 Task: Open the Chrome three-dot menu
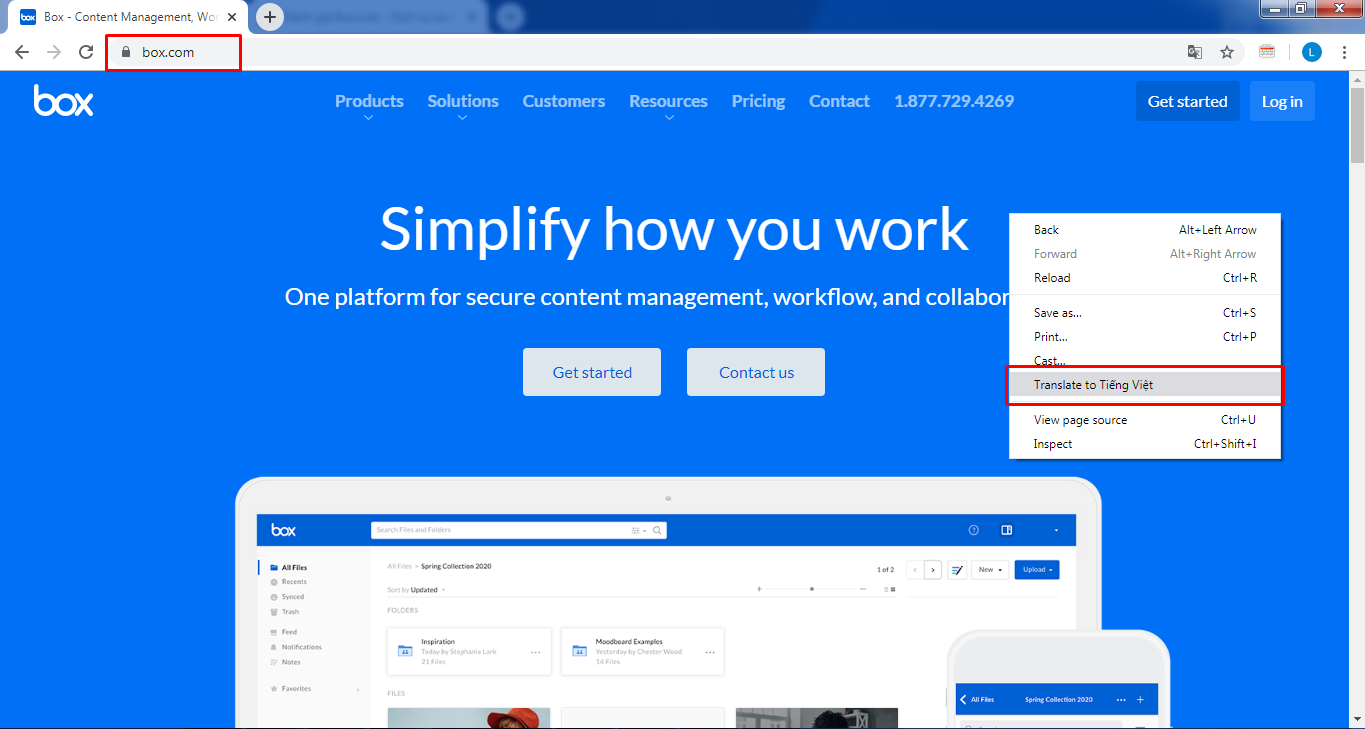coord(1344,52)
